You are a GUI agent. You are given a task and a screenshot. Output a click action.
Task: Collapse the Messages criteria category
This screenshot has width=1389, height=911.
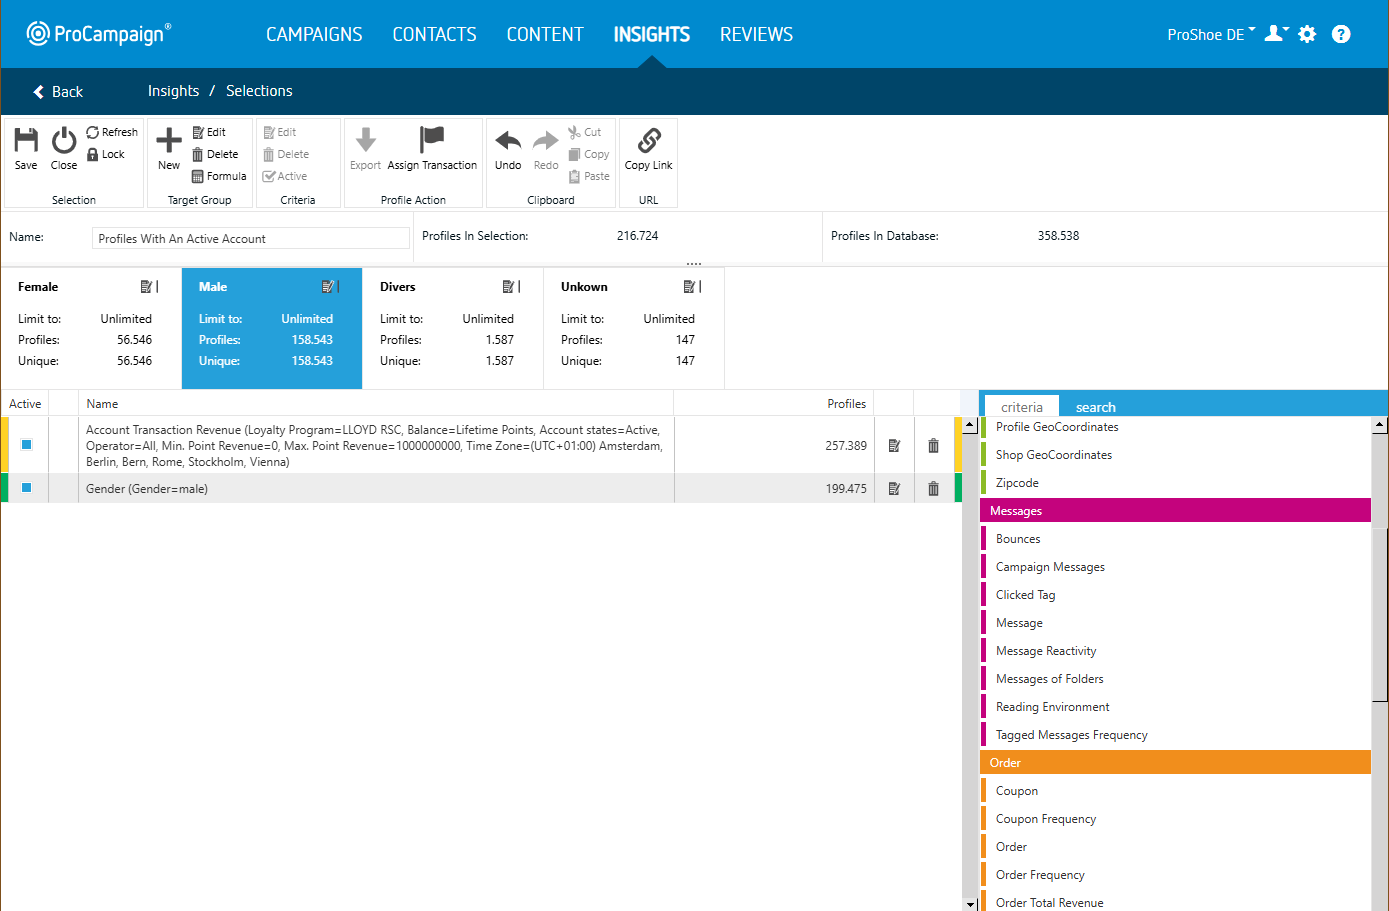(x=1174, y=511)
